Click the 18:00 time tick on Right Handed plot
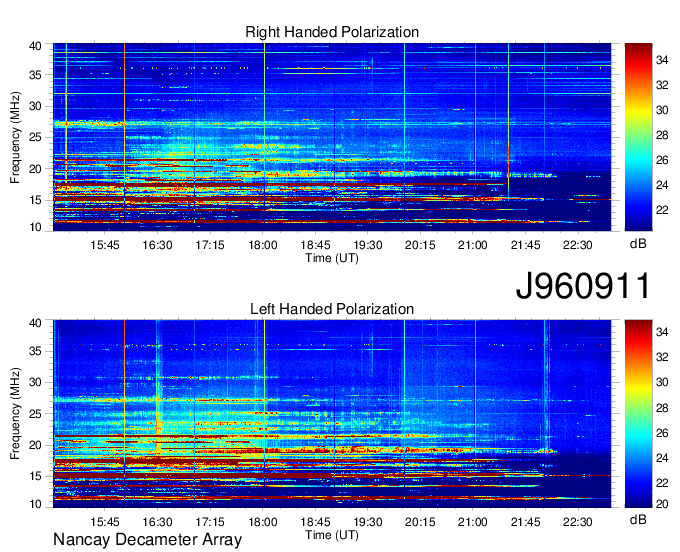This screenshot has width=680, height=552. pos(263,245)
